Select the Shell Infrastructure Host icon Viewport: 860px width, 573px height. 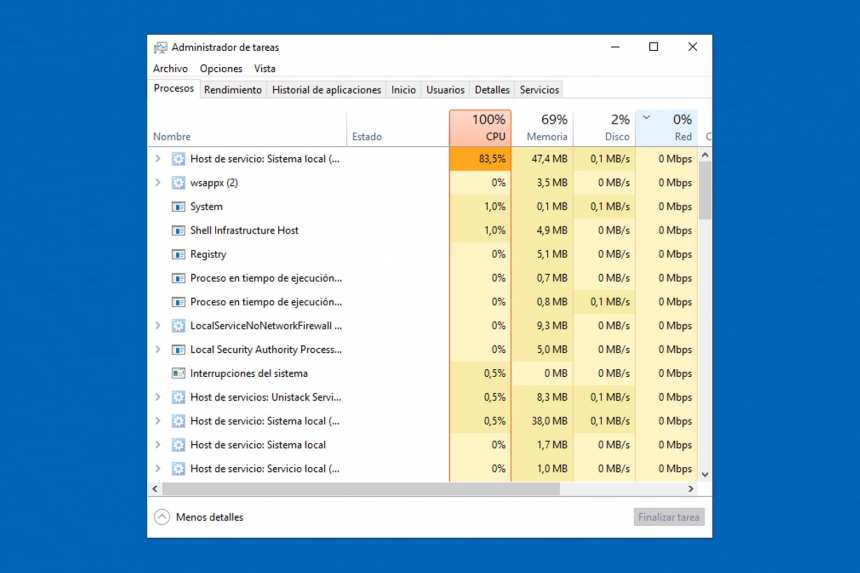179,231
